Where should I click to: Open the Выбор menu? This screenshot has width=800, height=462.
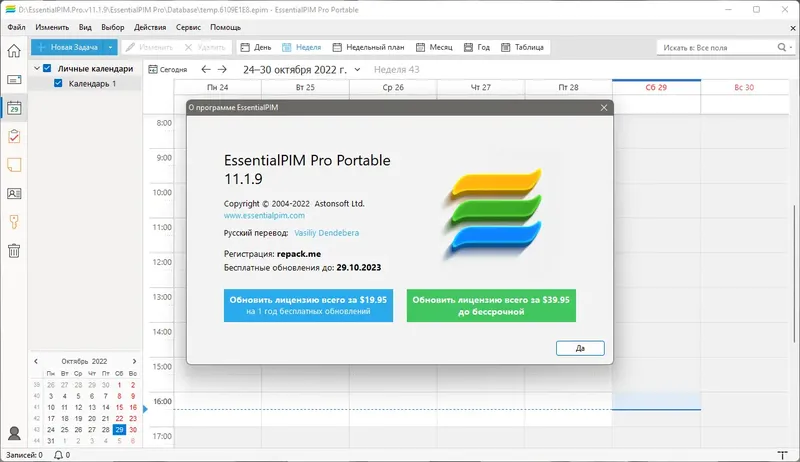(x=113, y=28)
